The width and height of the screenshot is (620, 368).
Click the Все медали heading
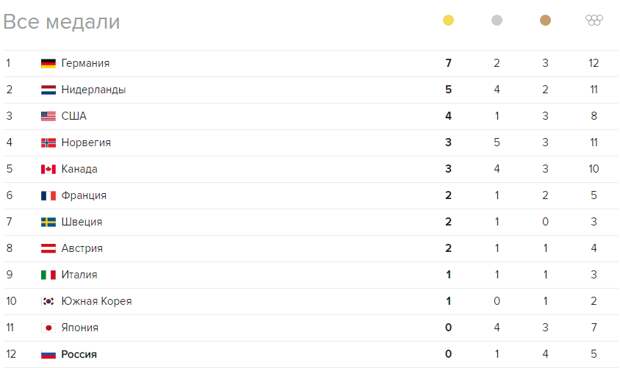[x=61, y=22]
